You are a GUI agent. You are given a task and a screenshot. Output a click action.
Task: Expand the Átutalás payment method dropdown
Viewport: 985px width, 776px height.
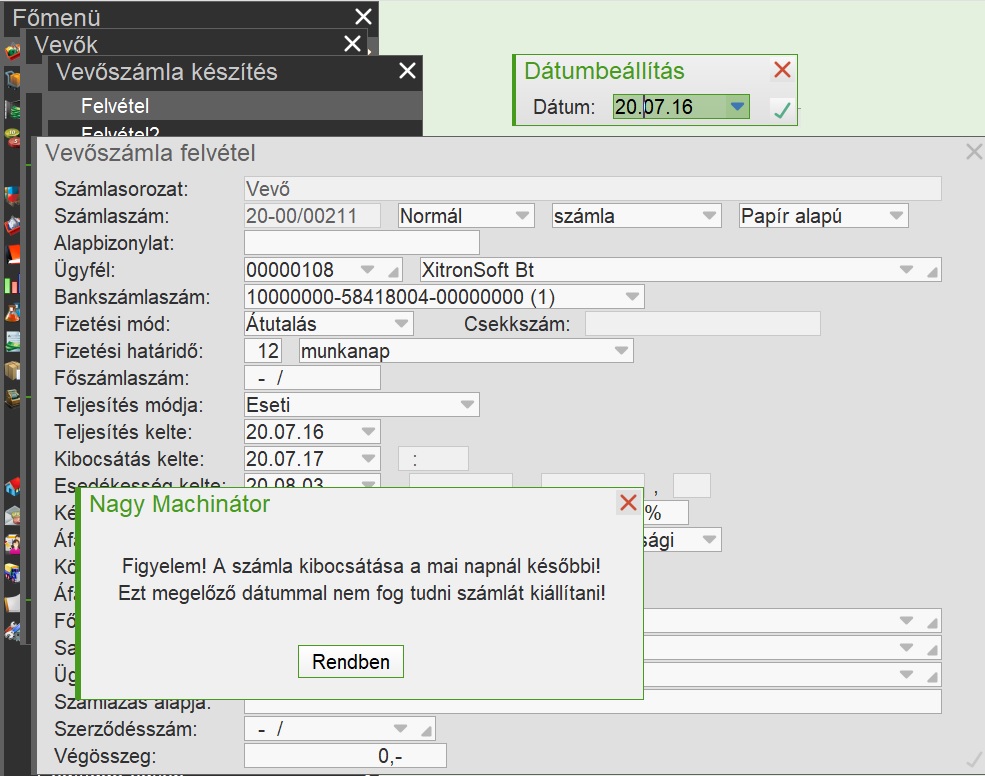click(401, 324)
